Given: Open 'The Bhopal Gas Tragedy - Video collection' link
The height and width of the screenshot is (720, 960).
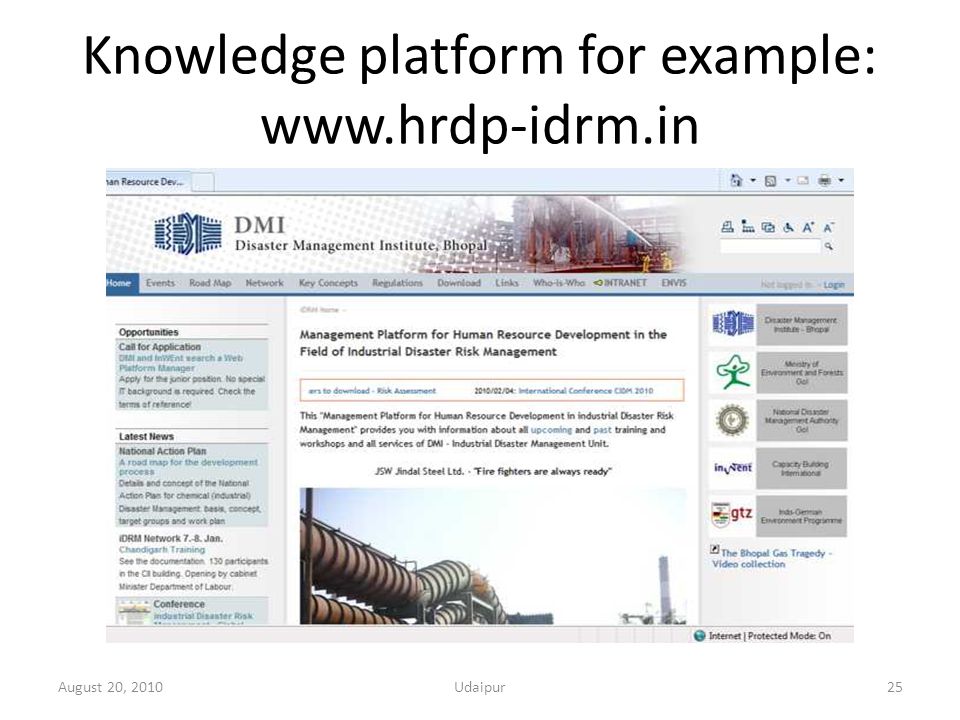Looking at the screenshot, I should click(x=773, y=558).
